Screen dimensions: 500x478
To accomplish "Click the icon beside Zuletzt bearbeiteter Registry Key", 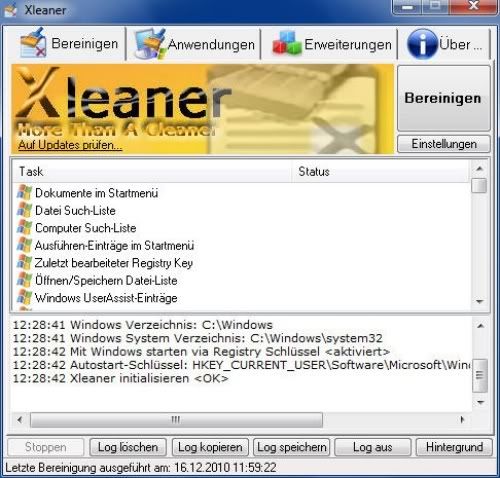I will [x=24, y=263].
